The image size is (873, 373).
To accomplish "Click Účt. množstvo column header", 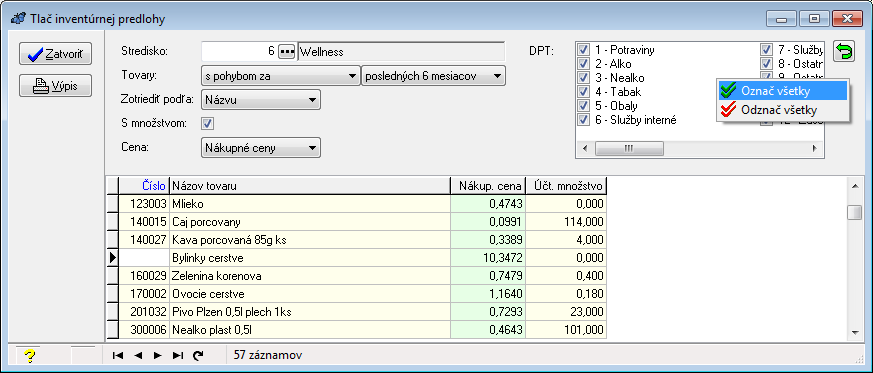I will [566, 186].
